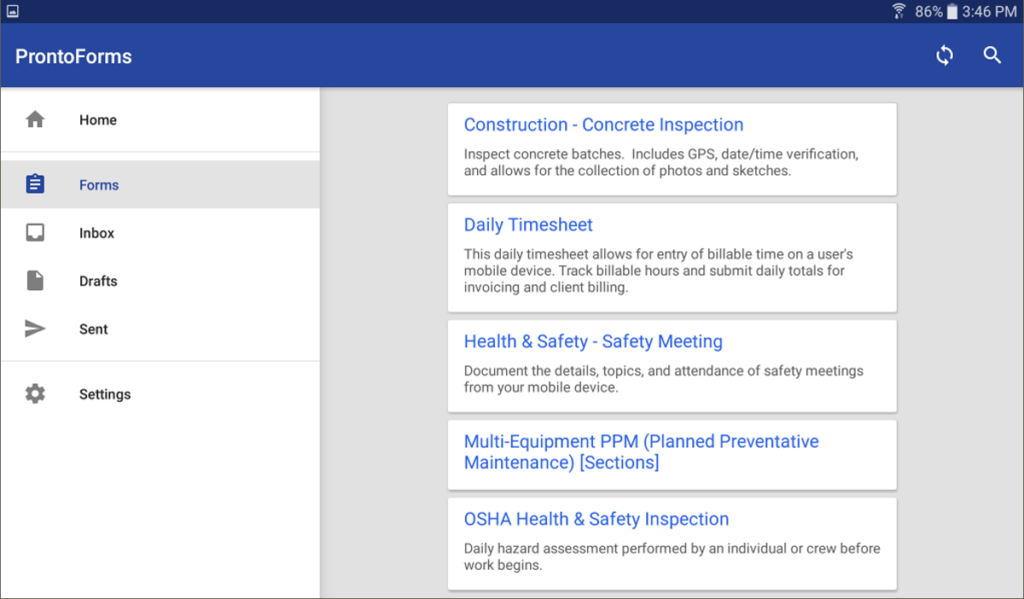Select Health & Safety - Safety Meeting
This screenshot has width=1024, height=599.
tap(592, 341)
